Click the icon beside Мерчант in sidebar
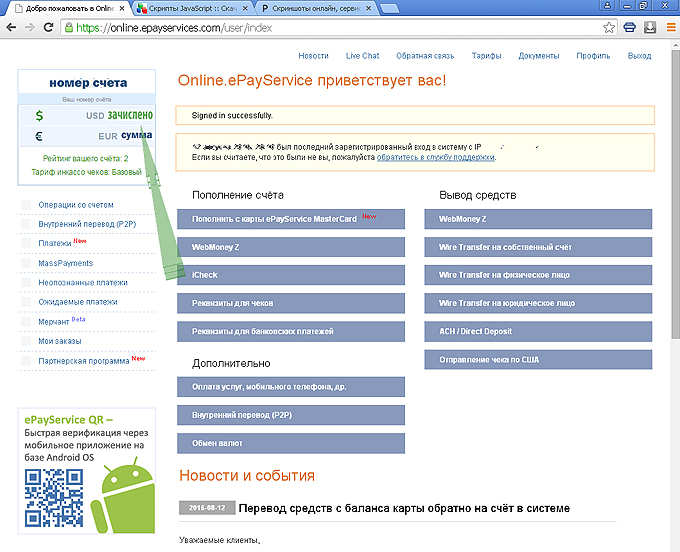Image resolution: width=680 pixels, height=552 pixels. pos(26,321)
